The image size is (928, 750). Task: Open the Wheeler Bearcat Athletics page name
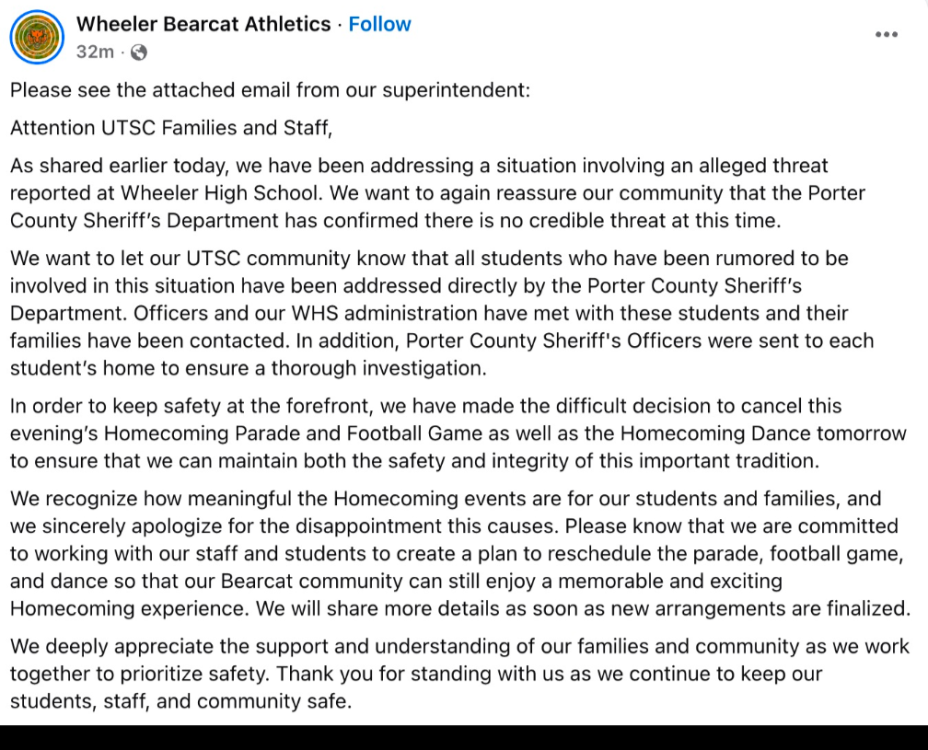203,24
